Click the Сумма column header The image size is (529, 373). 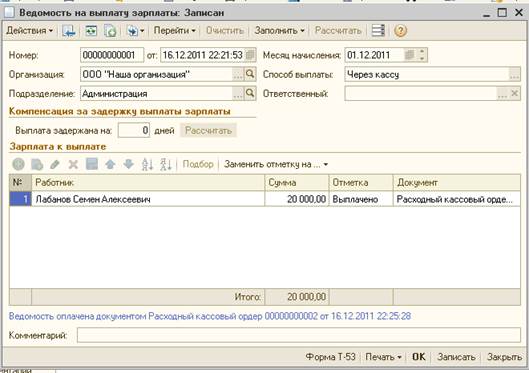point(297,182)
